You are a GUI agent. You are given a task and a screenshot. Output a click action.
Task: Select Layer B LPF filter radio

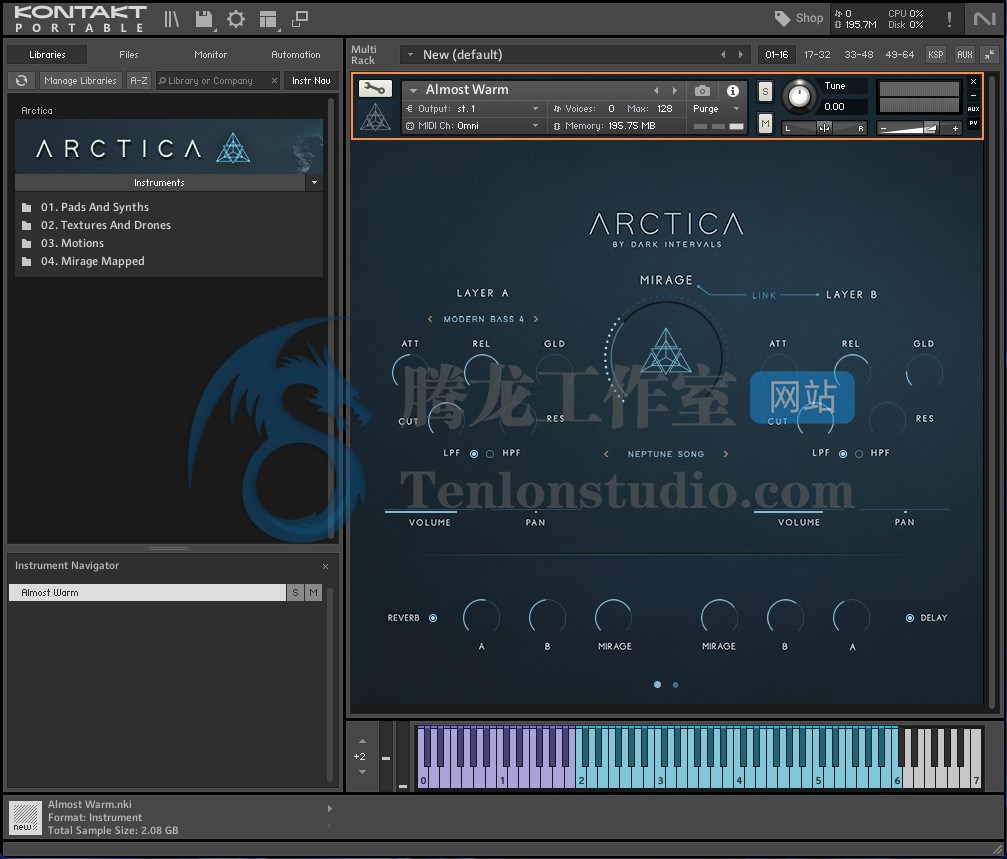pos(843,454)
